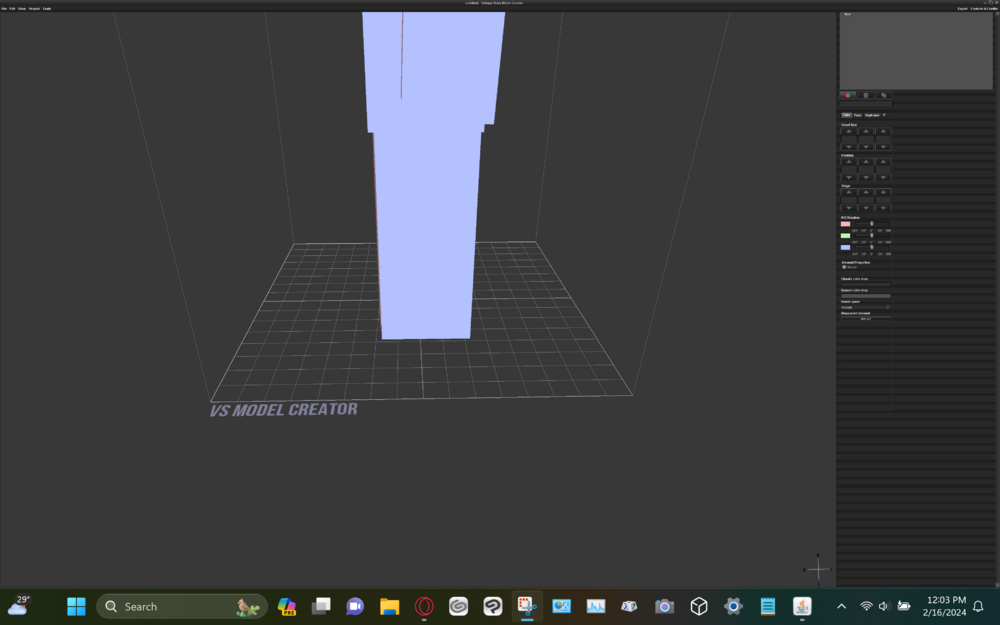Open the color picker wheel icon
Screen dimensions: 1000x625
pos(847,95)
